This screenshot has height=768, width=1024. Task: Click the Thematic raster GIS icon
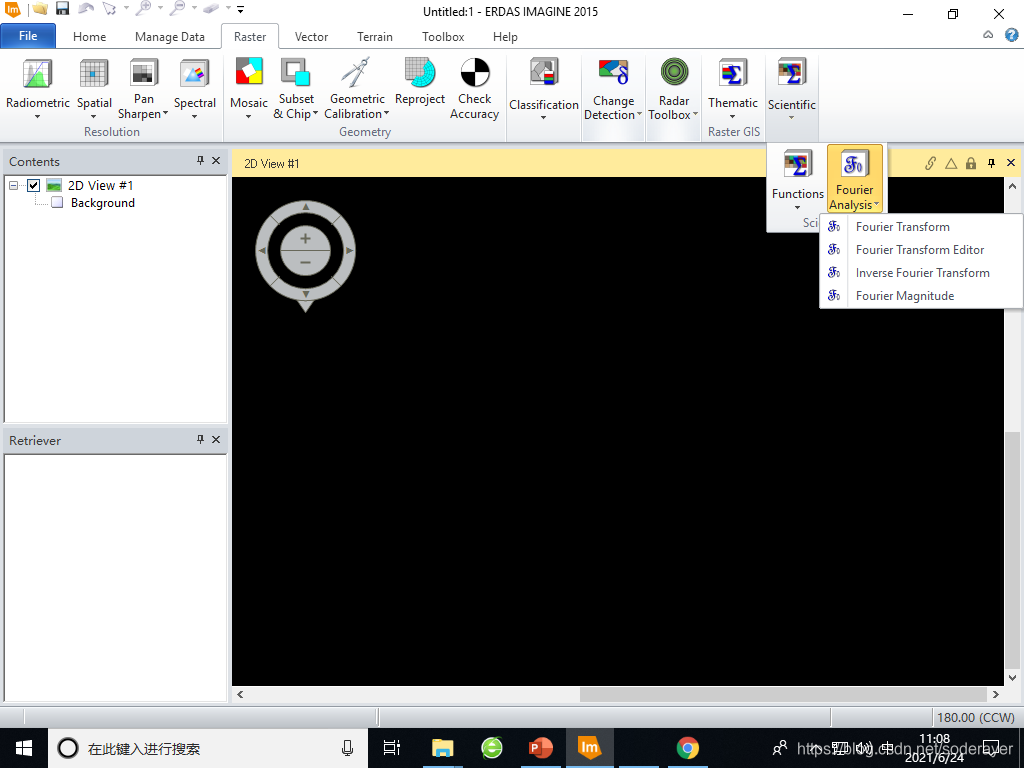(733, 73)
